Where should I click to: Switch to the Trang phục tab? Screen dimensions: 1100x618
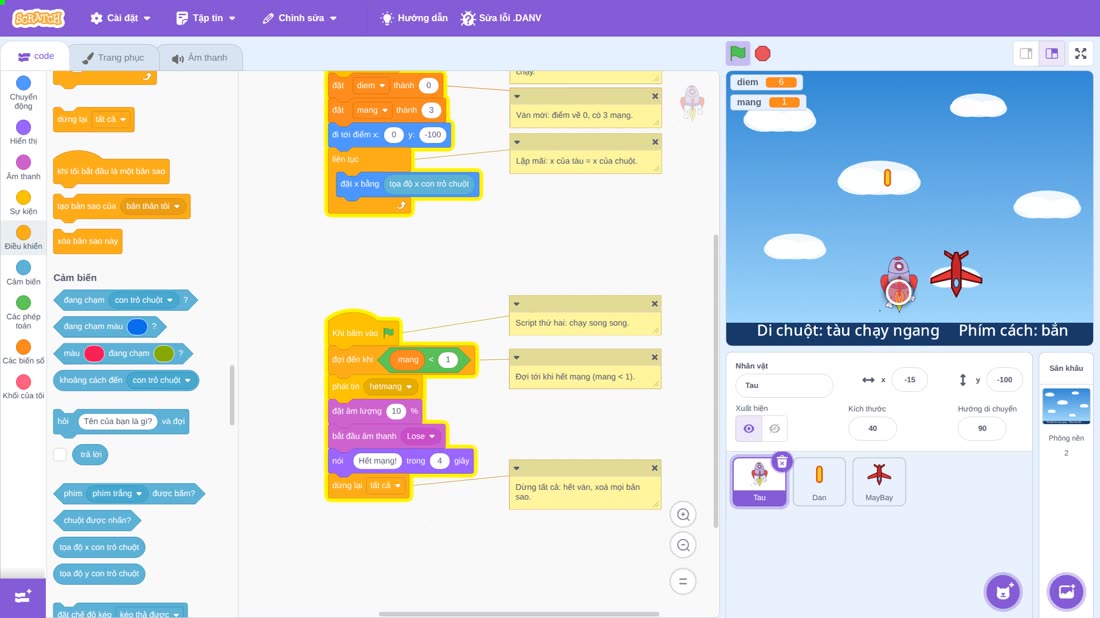(113, 58)
